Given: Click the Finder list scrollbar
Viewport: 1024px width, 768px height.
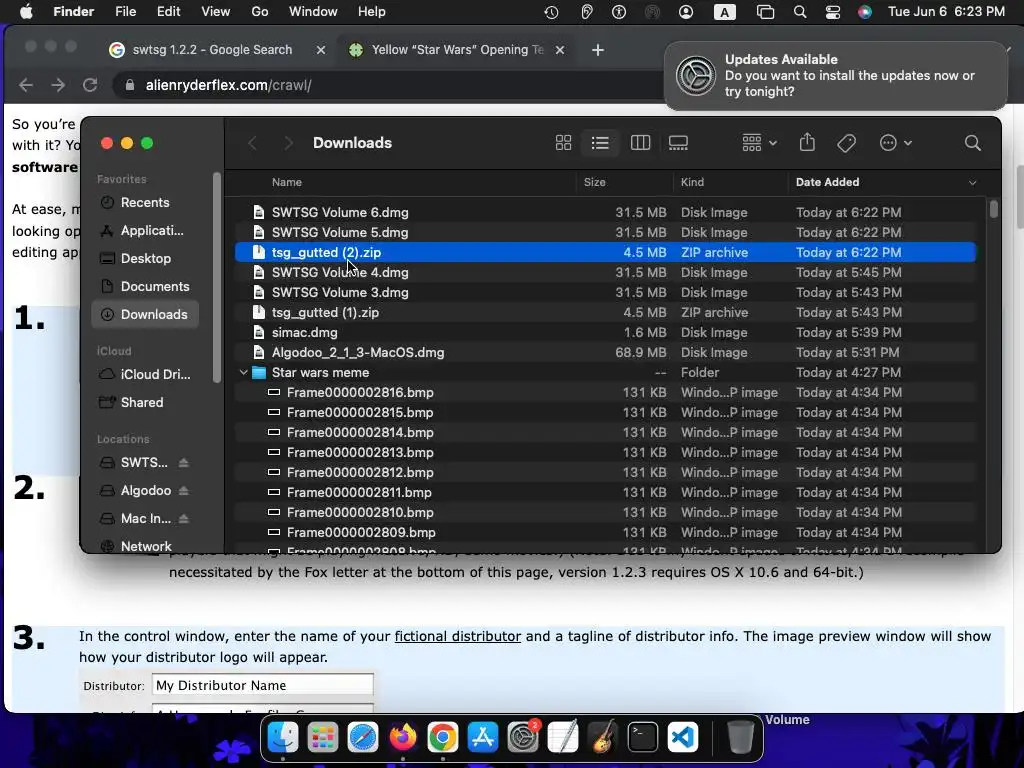Looking at the screenshot, I should (x=993, y=209).
